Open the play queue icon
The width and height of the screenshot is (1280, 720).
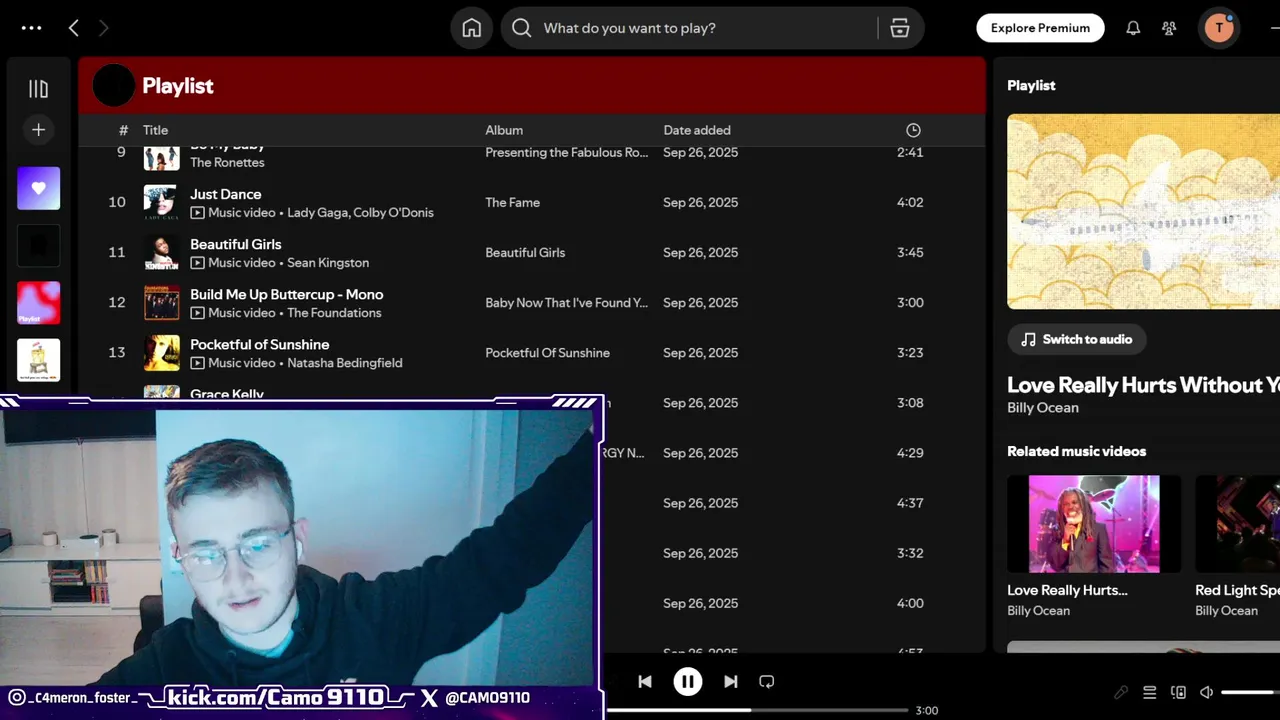tap(1149, 692)
